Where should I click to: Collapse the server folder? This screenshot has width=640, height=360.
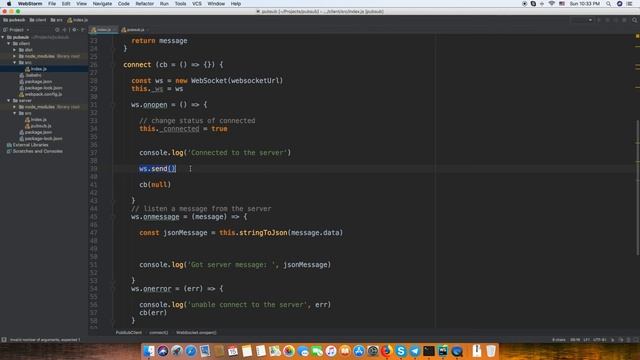[x=9, y=100]
